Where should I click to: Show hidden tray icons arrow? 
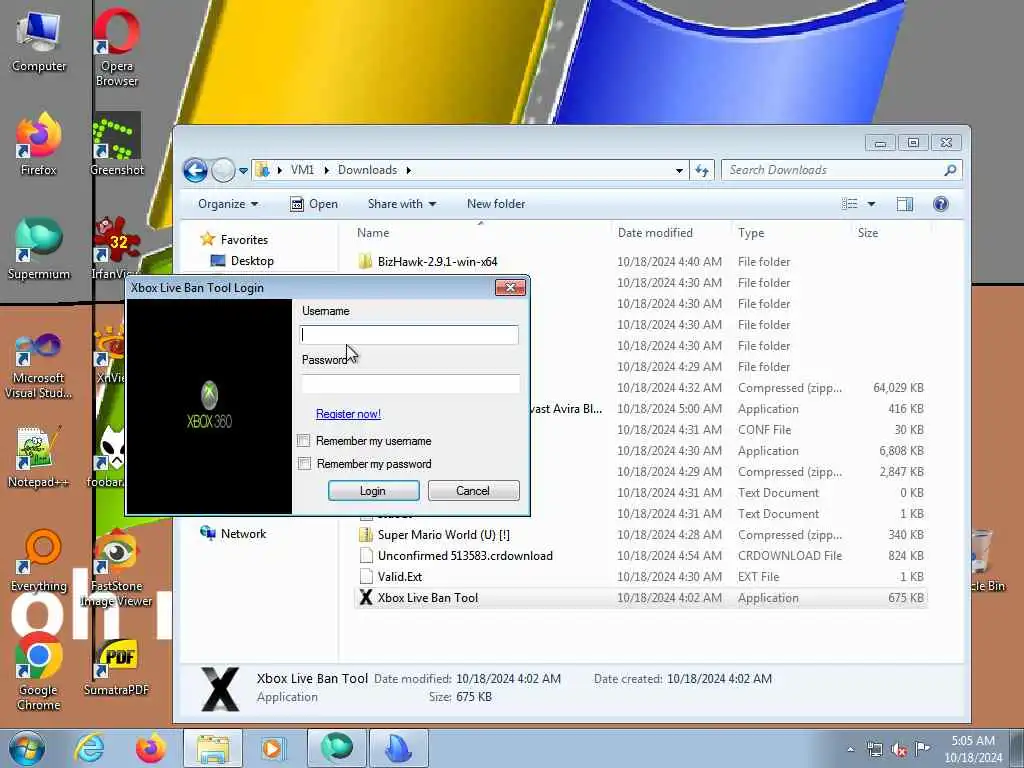click(850, 750)
